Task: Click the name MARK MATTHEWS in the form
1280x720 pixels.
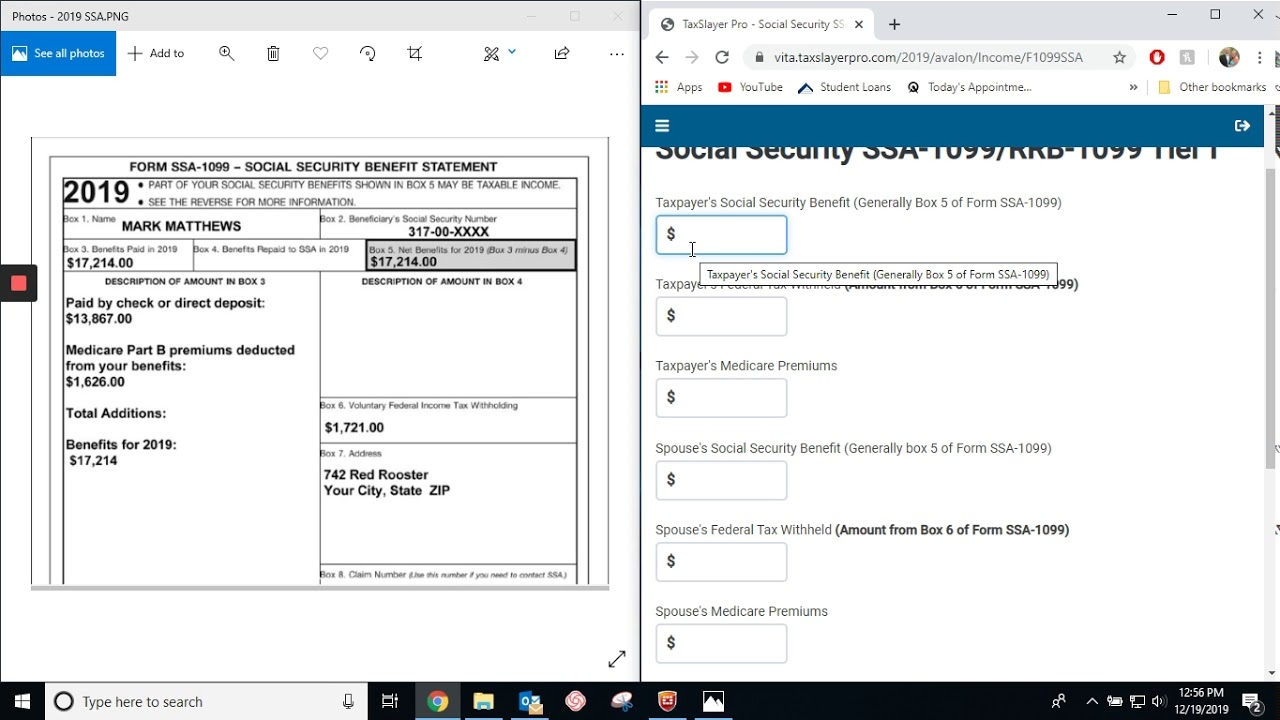Action: (181, 226)
